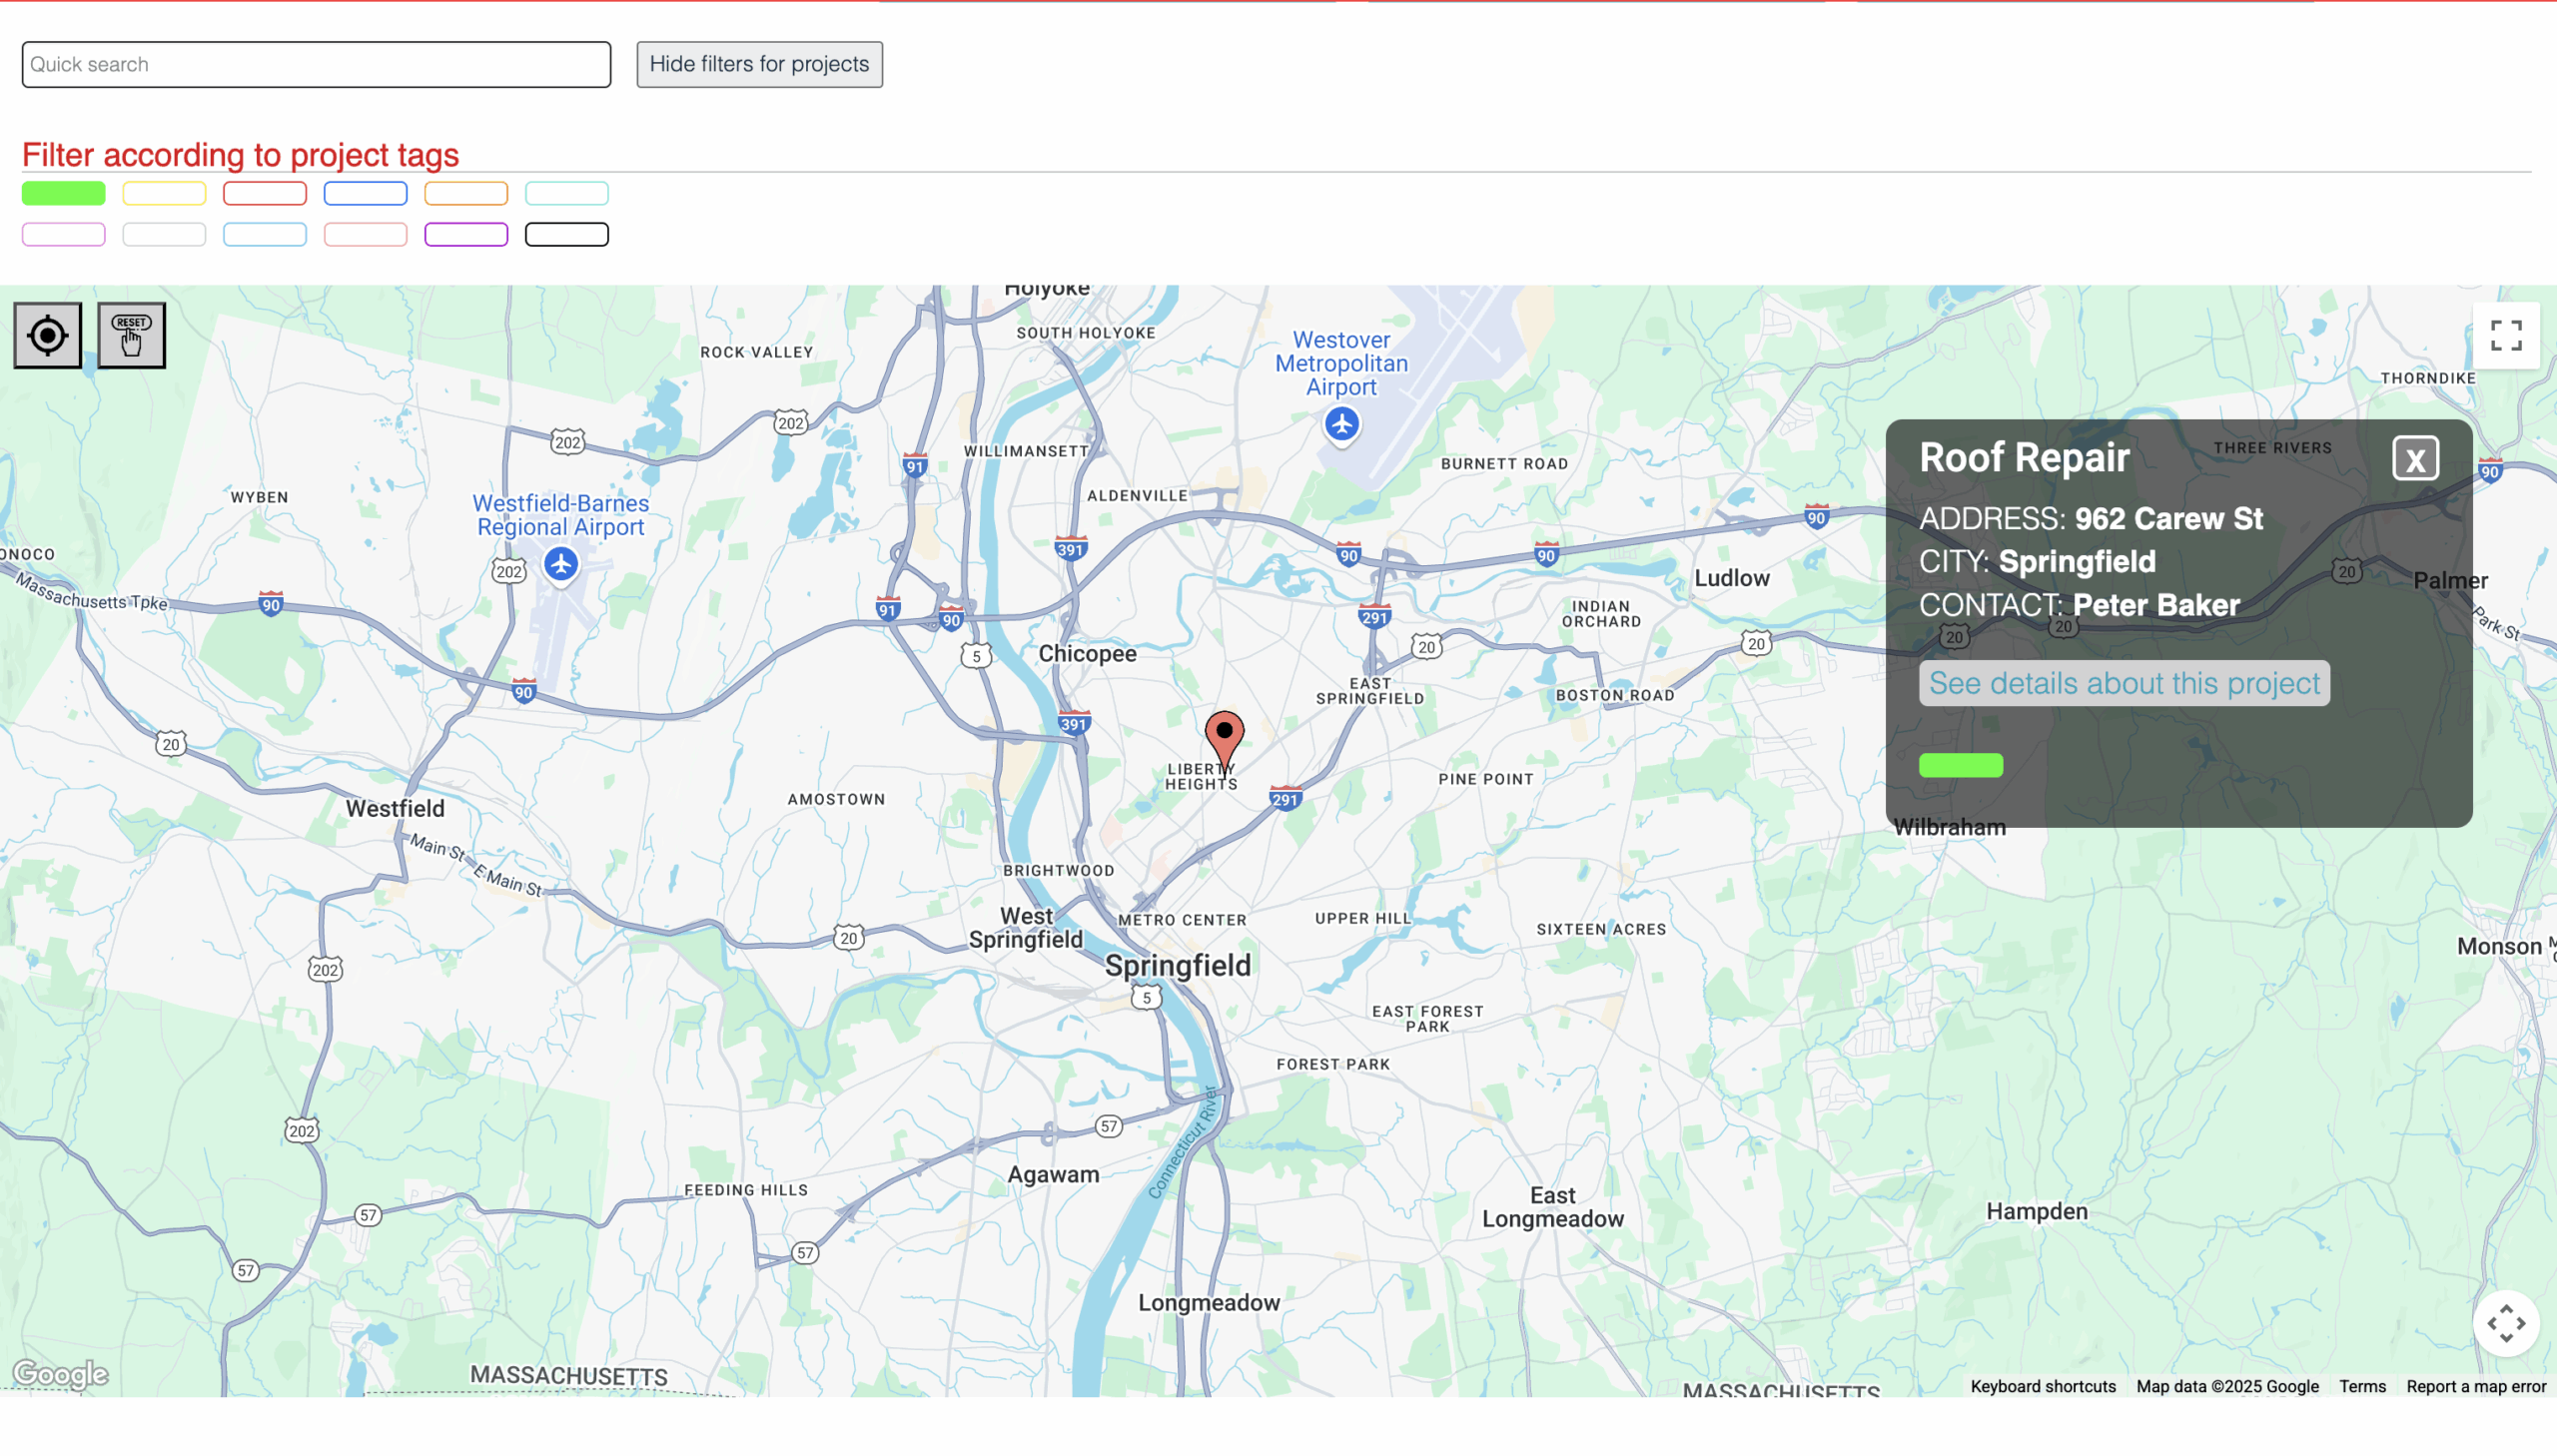Image resolution: width=2557 pixels, height=1456 pixels.
Task: Click Hide filters for projects button
Action: click(759, 64)
